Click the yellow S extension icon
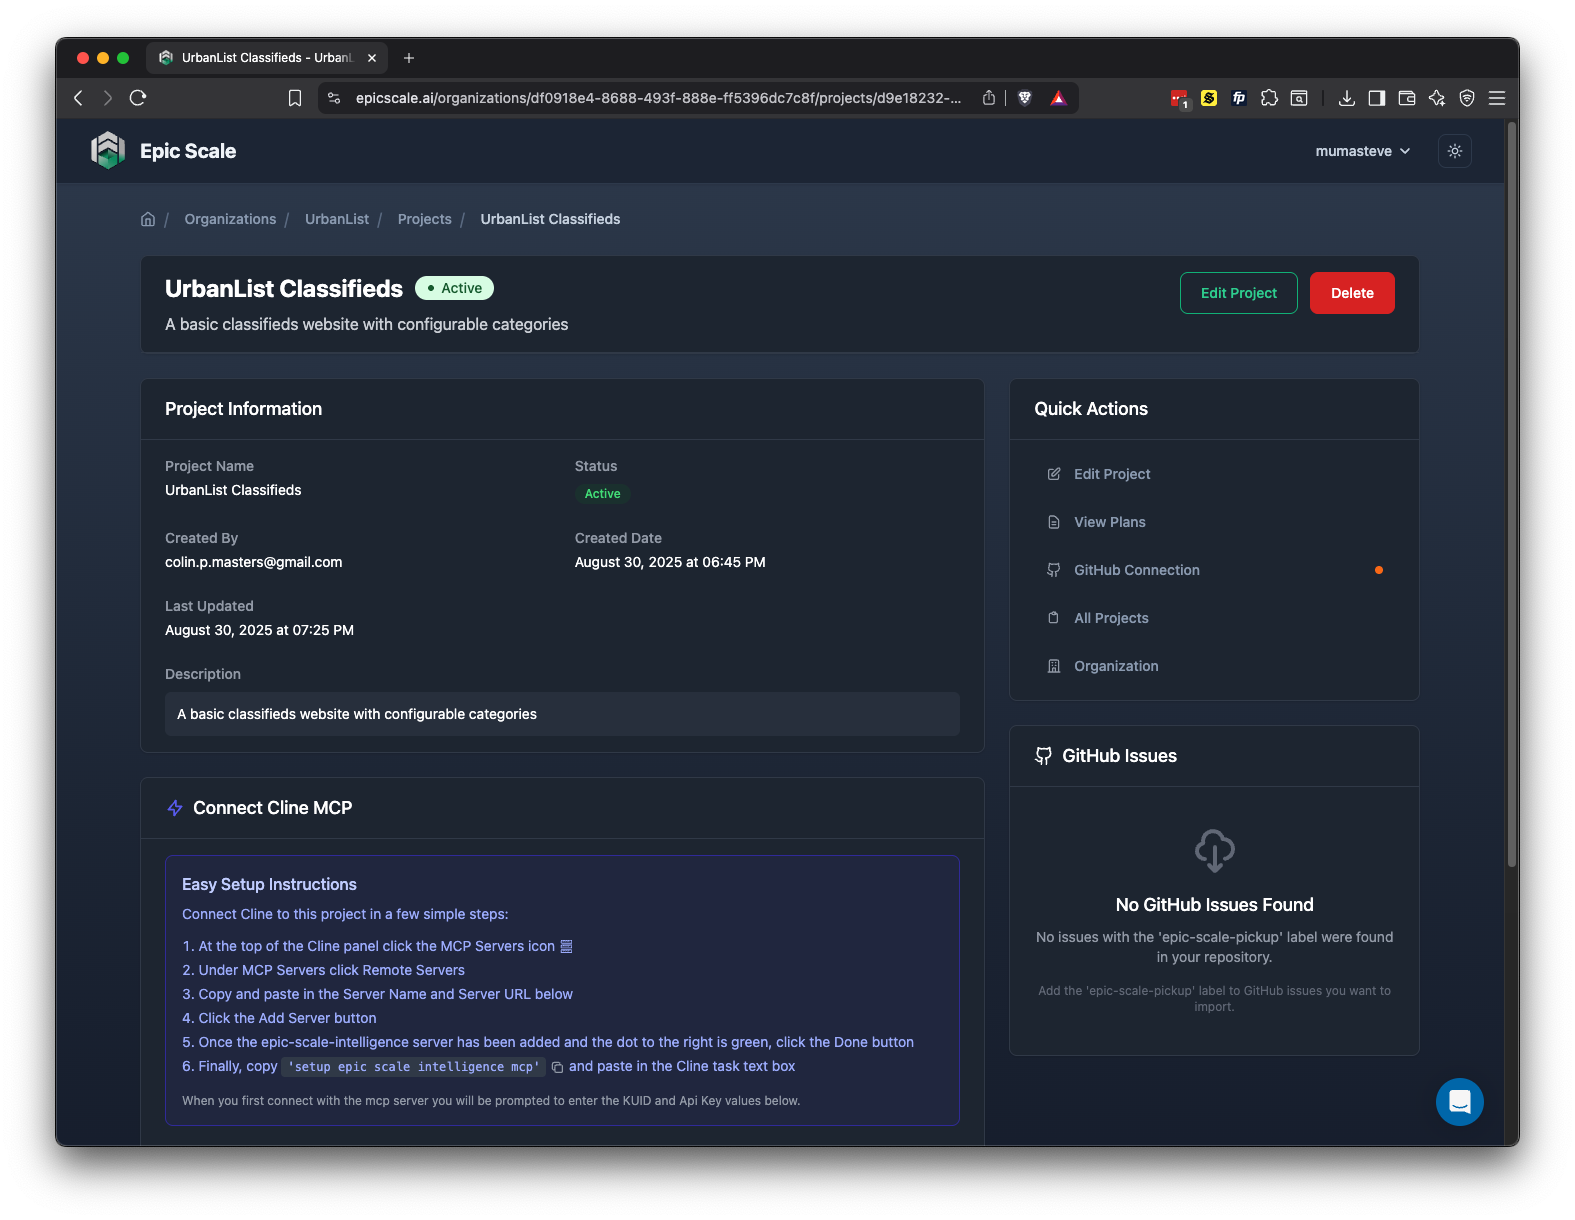 pyautogui.click(x=1209, y=98)
